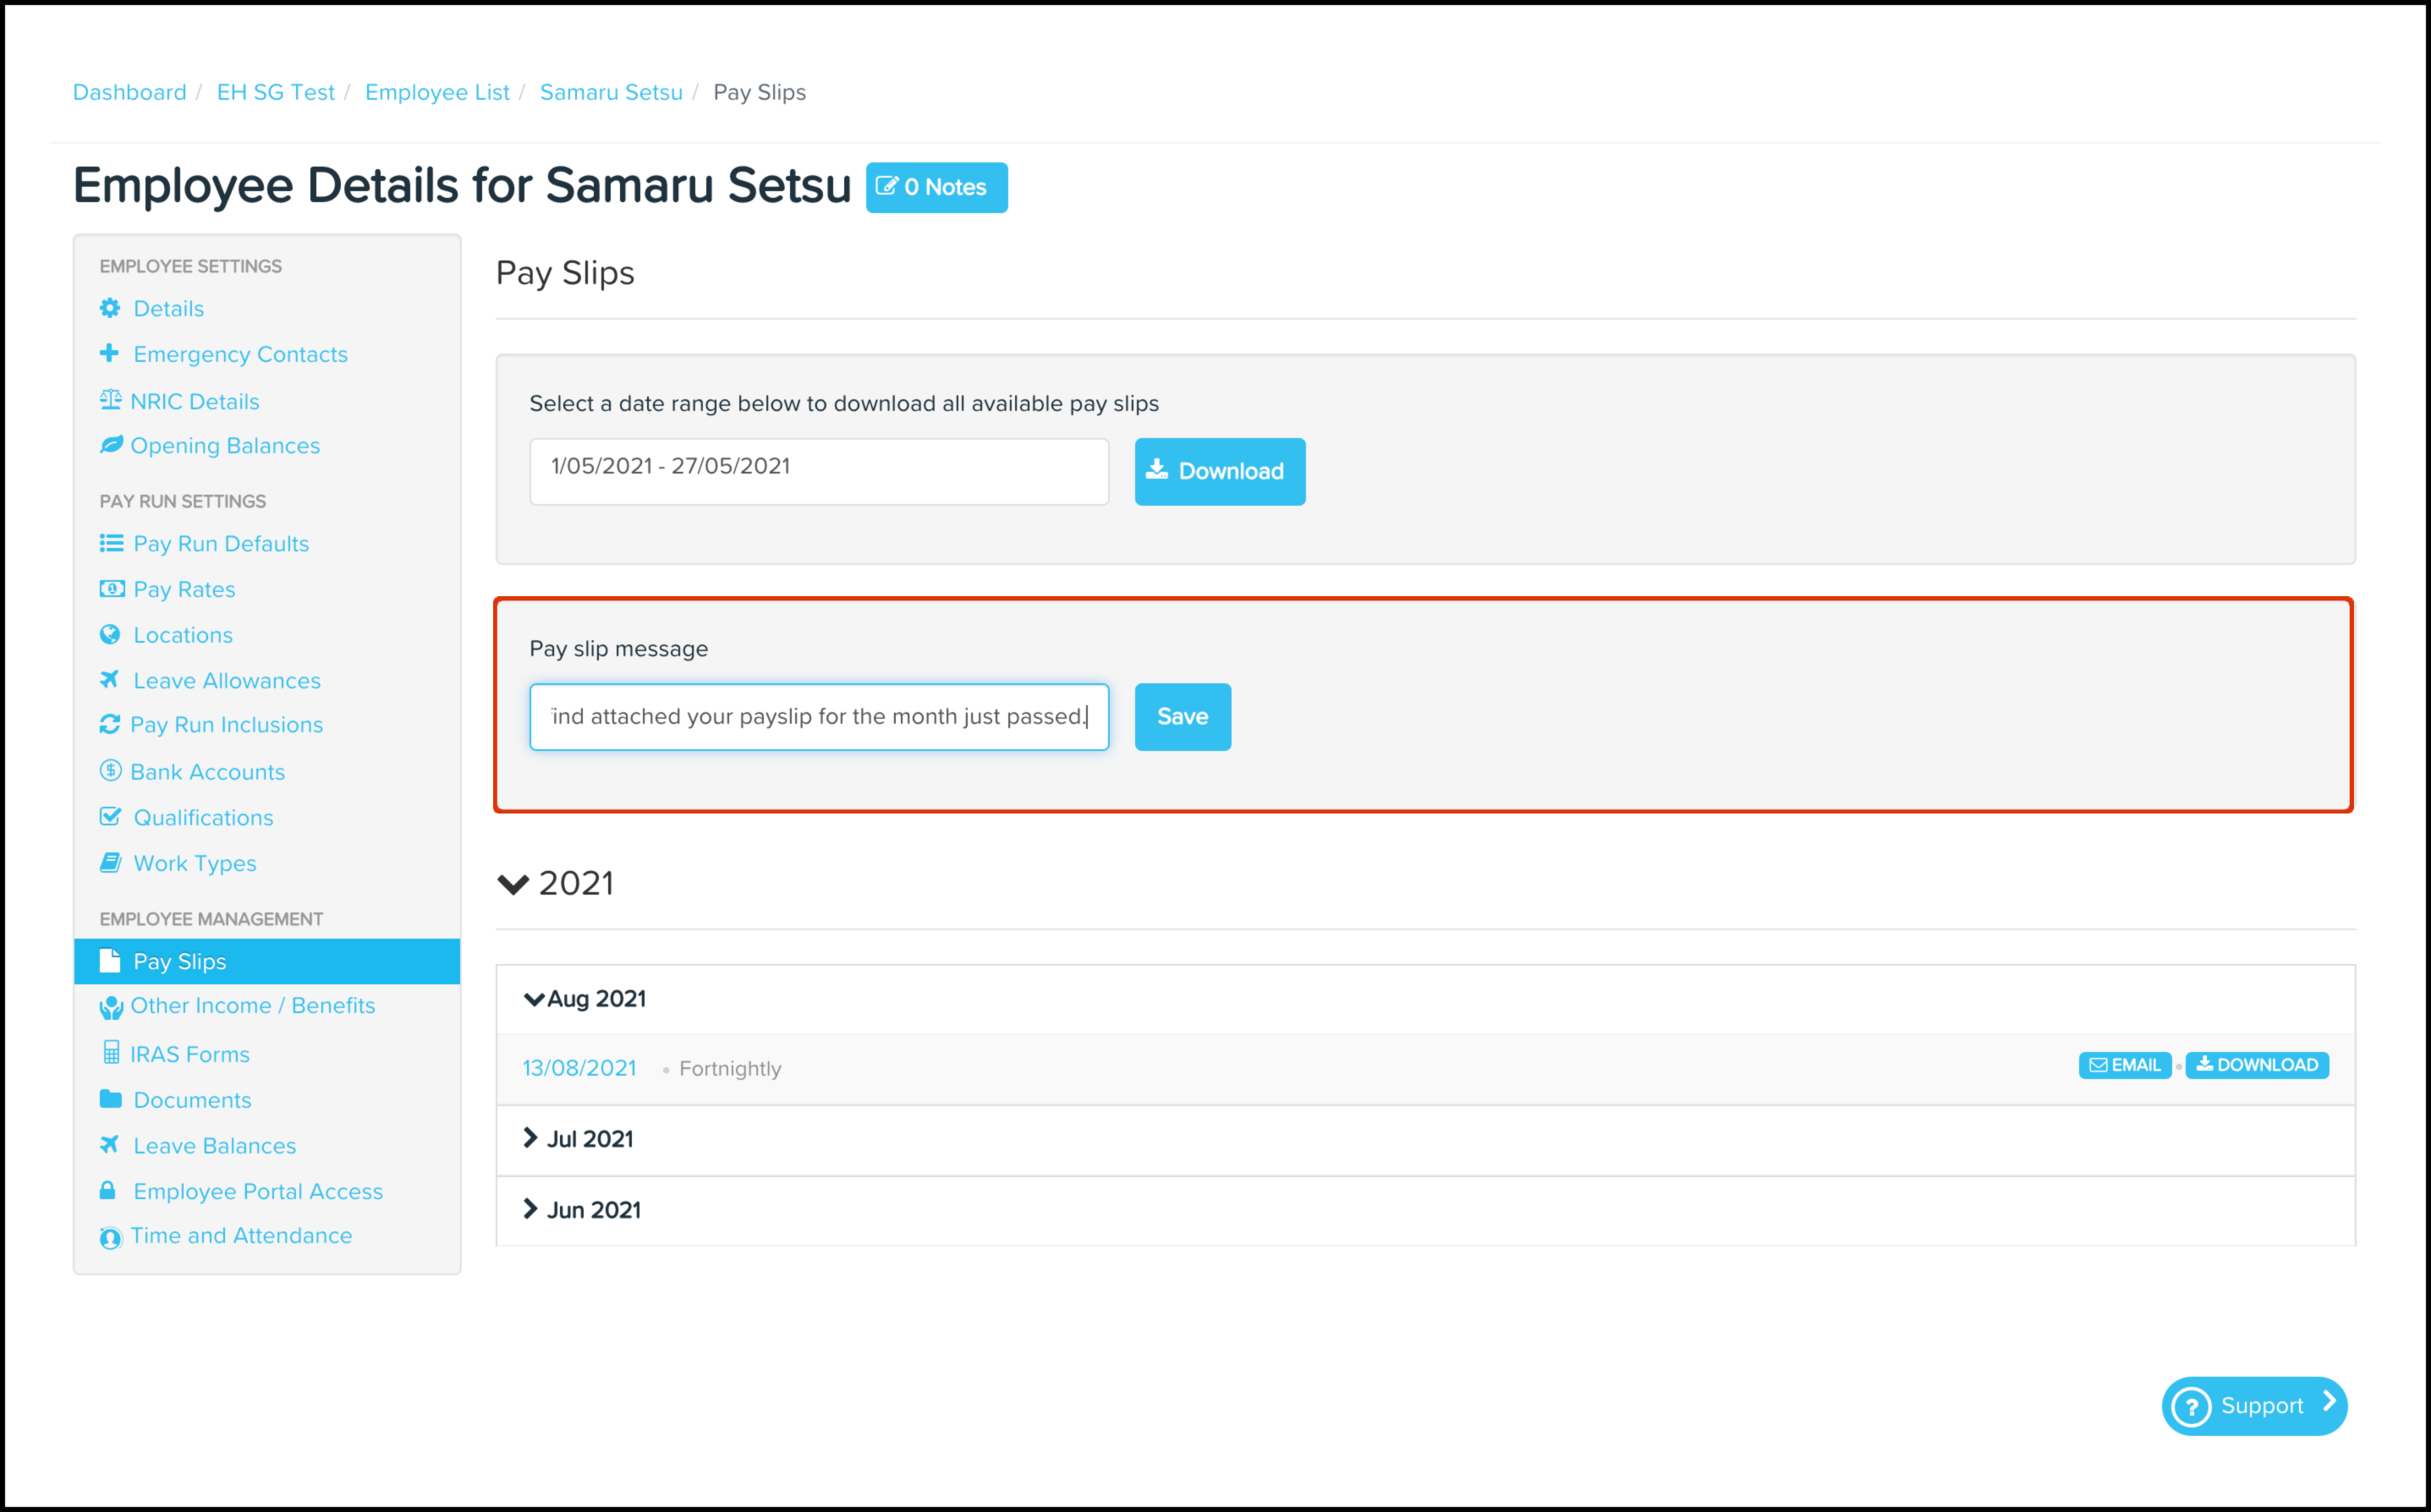Click the globe icon beside Locations
This screenshot has height=1512, width=2431.
[110, 634]
